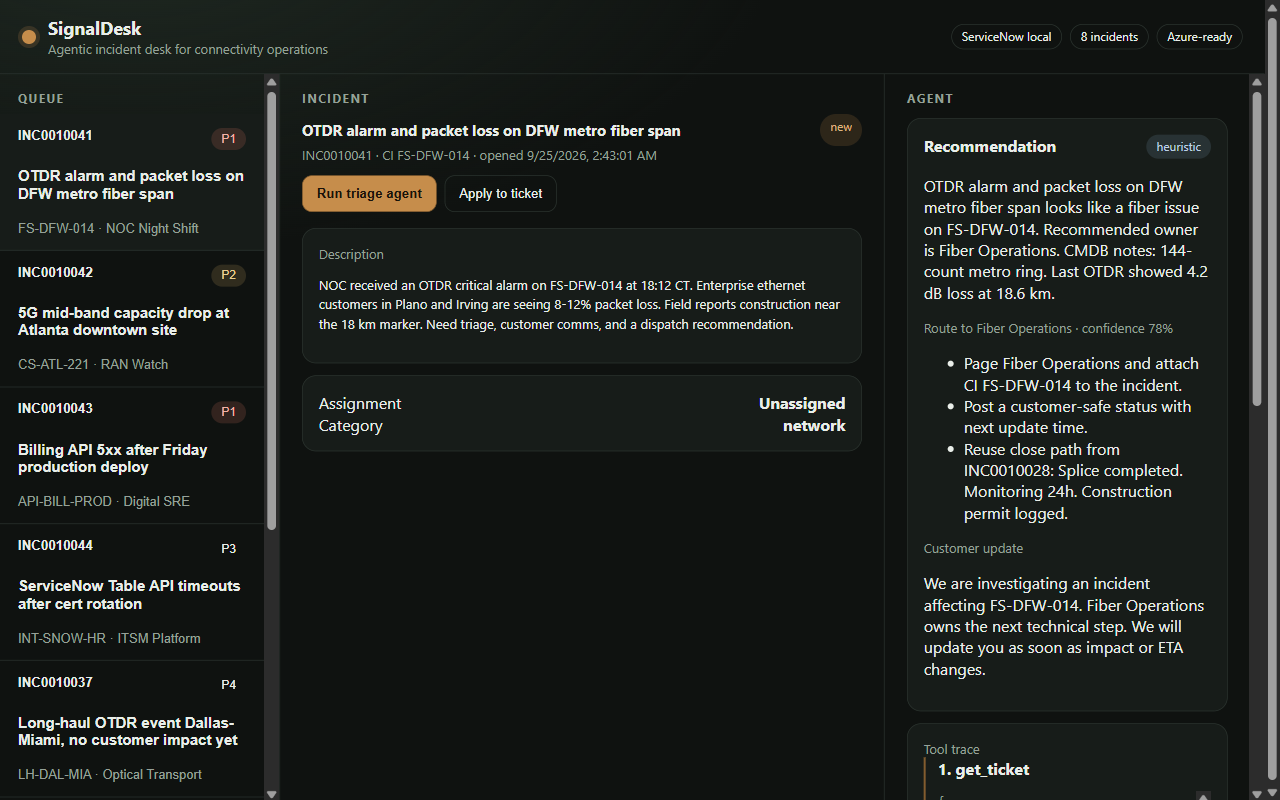Select the Long-haul OTDR Dallas-Miami incident
The height and width of the screenshot is (800, 1280).
[x=132, y=729]
